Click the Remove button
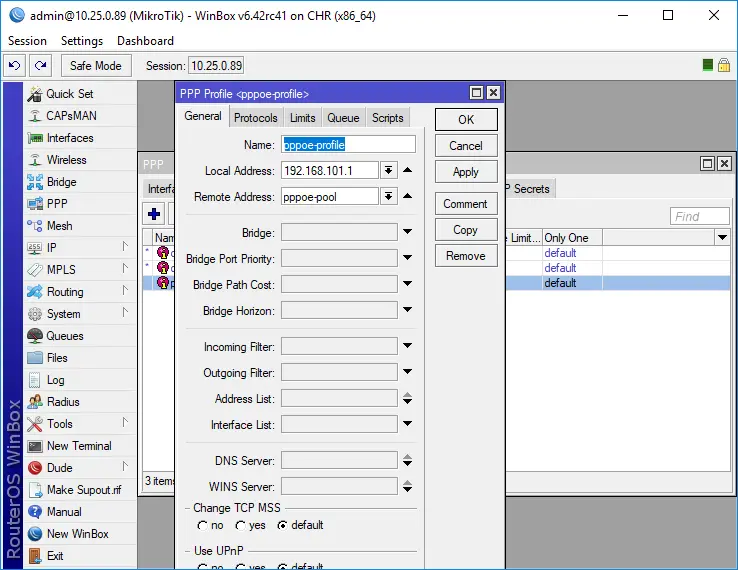The width and height of the screenshot is (738, 570). (466, 256)
